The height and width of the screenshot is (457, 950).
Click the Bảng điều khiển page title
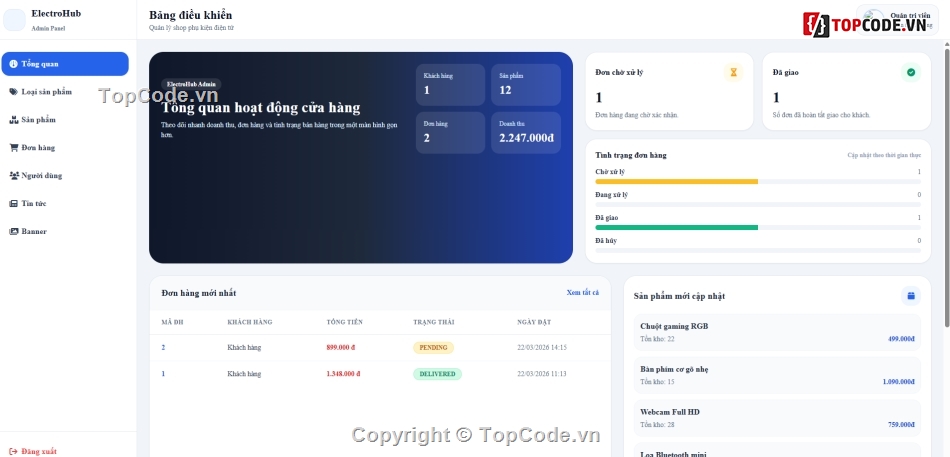point(190,15)
